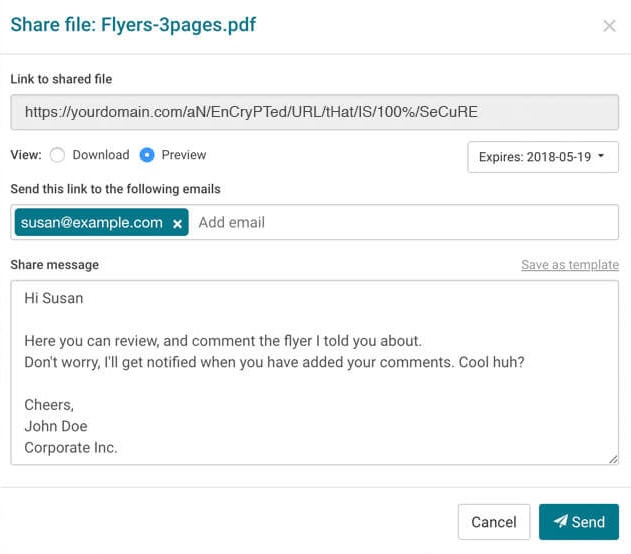
Task: Close the Share file dialog
Action: click(609, 26)
